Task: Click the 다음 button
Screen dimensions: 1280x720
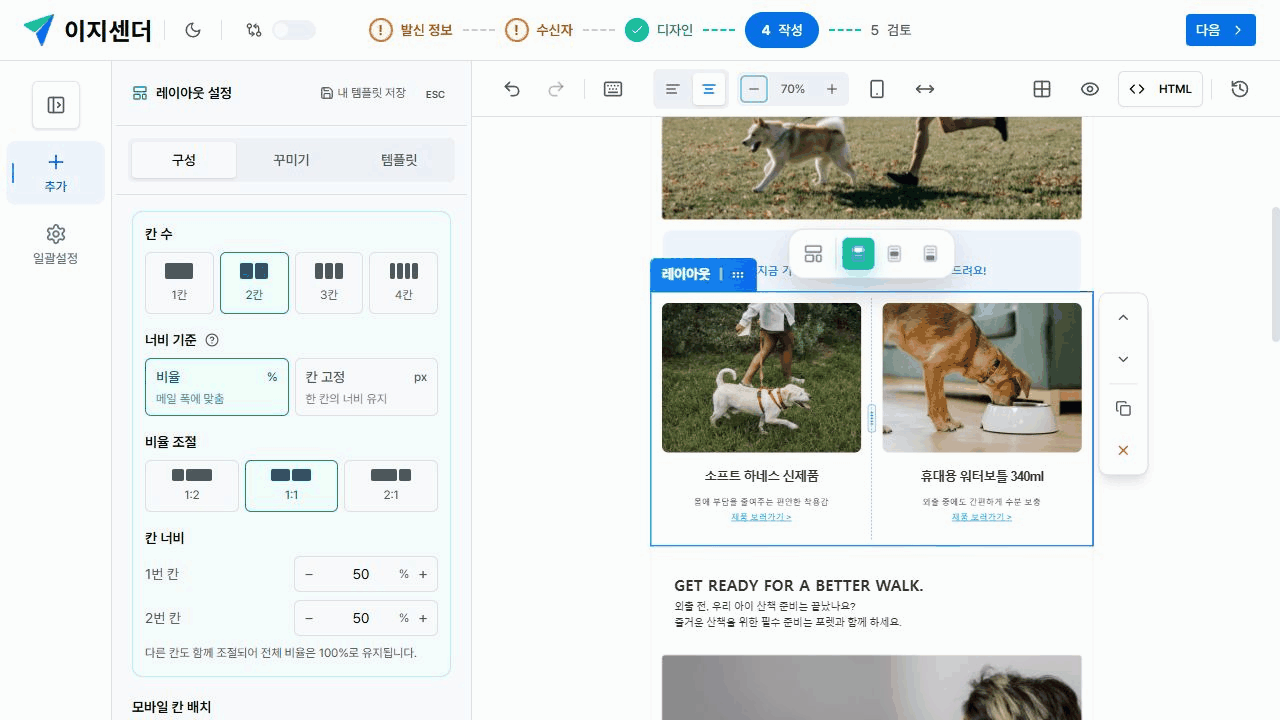Action: (1220, 30)
